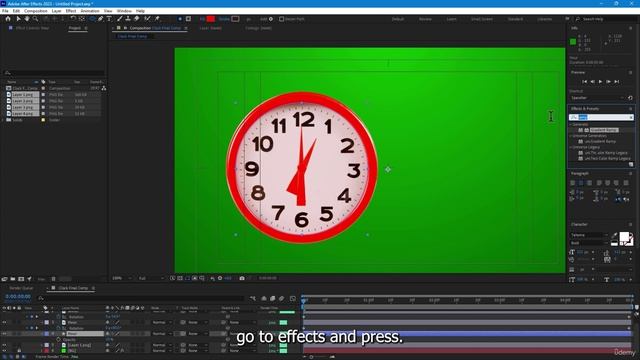Open the Info panel menu
This screenshot has width=640, height=360.
631,28
